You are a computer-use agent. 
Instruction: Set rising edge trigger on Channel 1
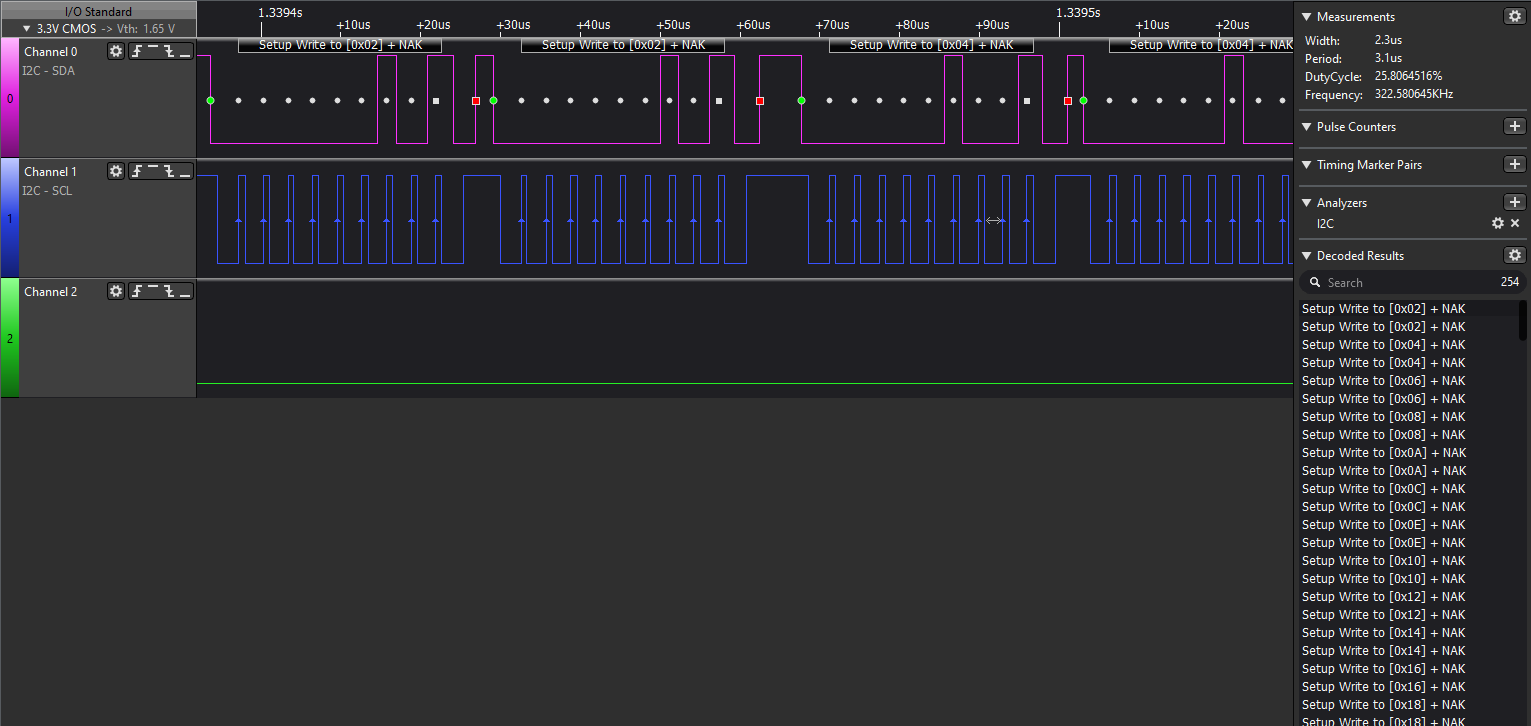[x=137, y=171]
